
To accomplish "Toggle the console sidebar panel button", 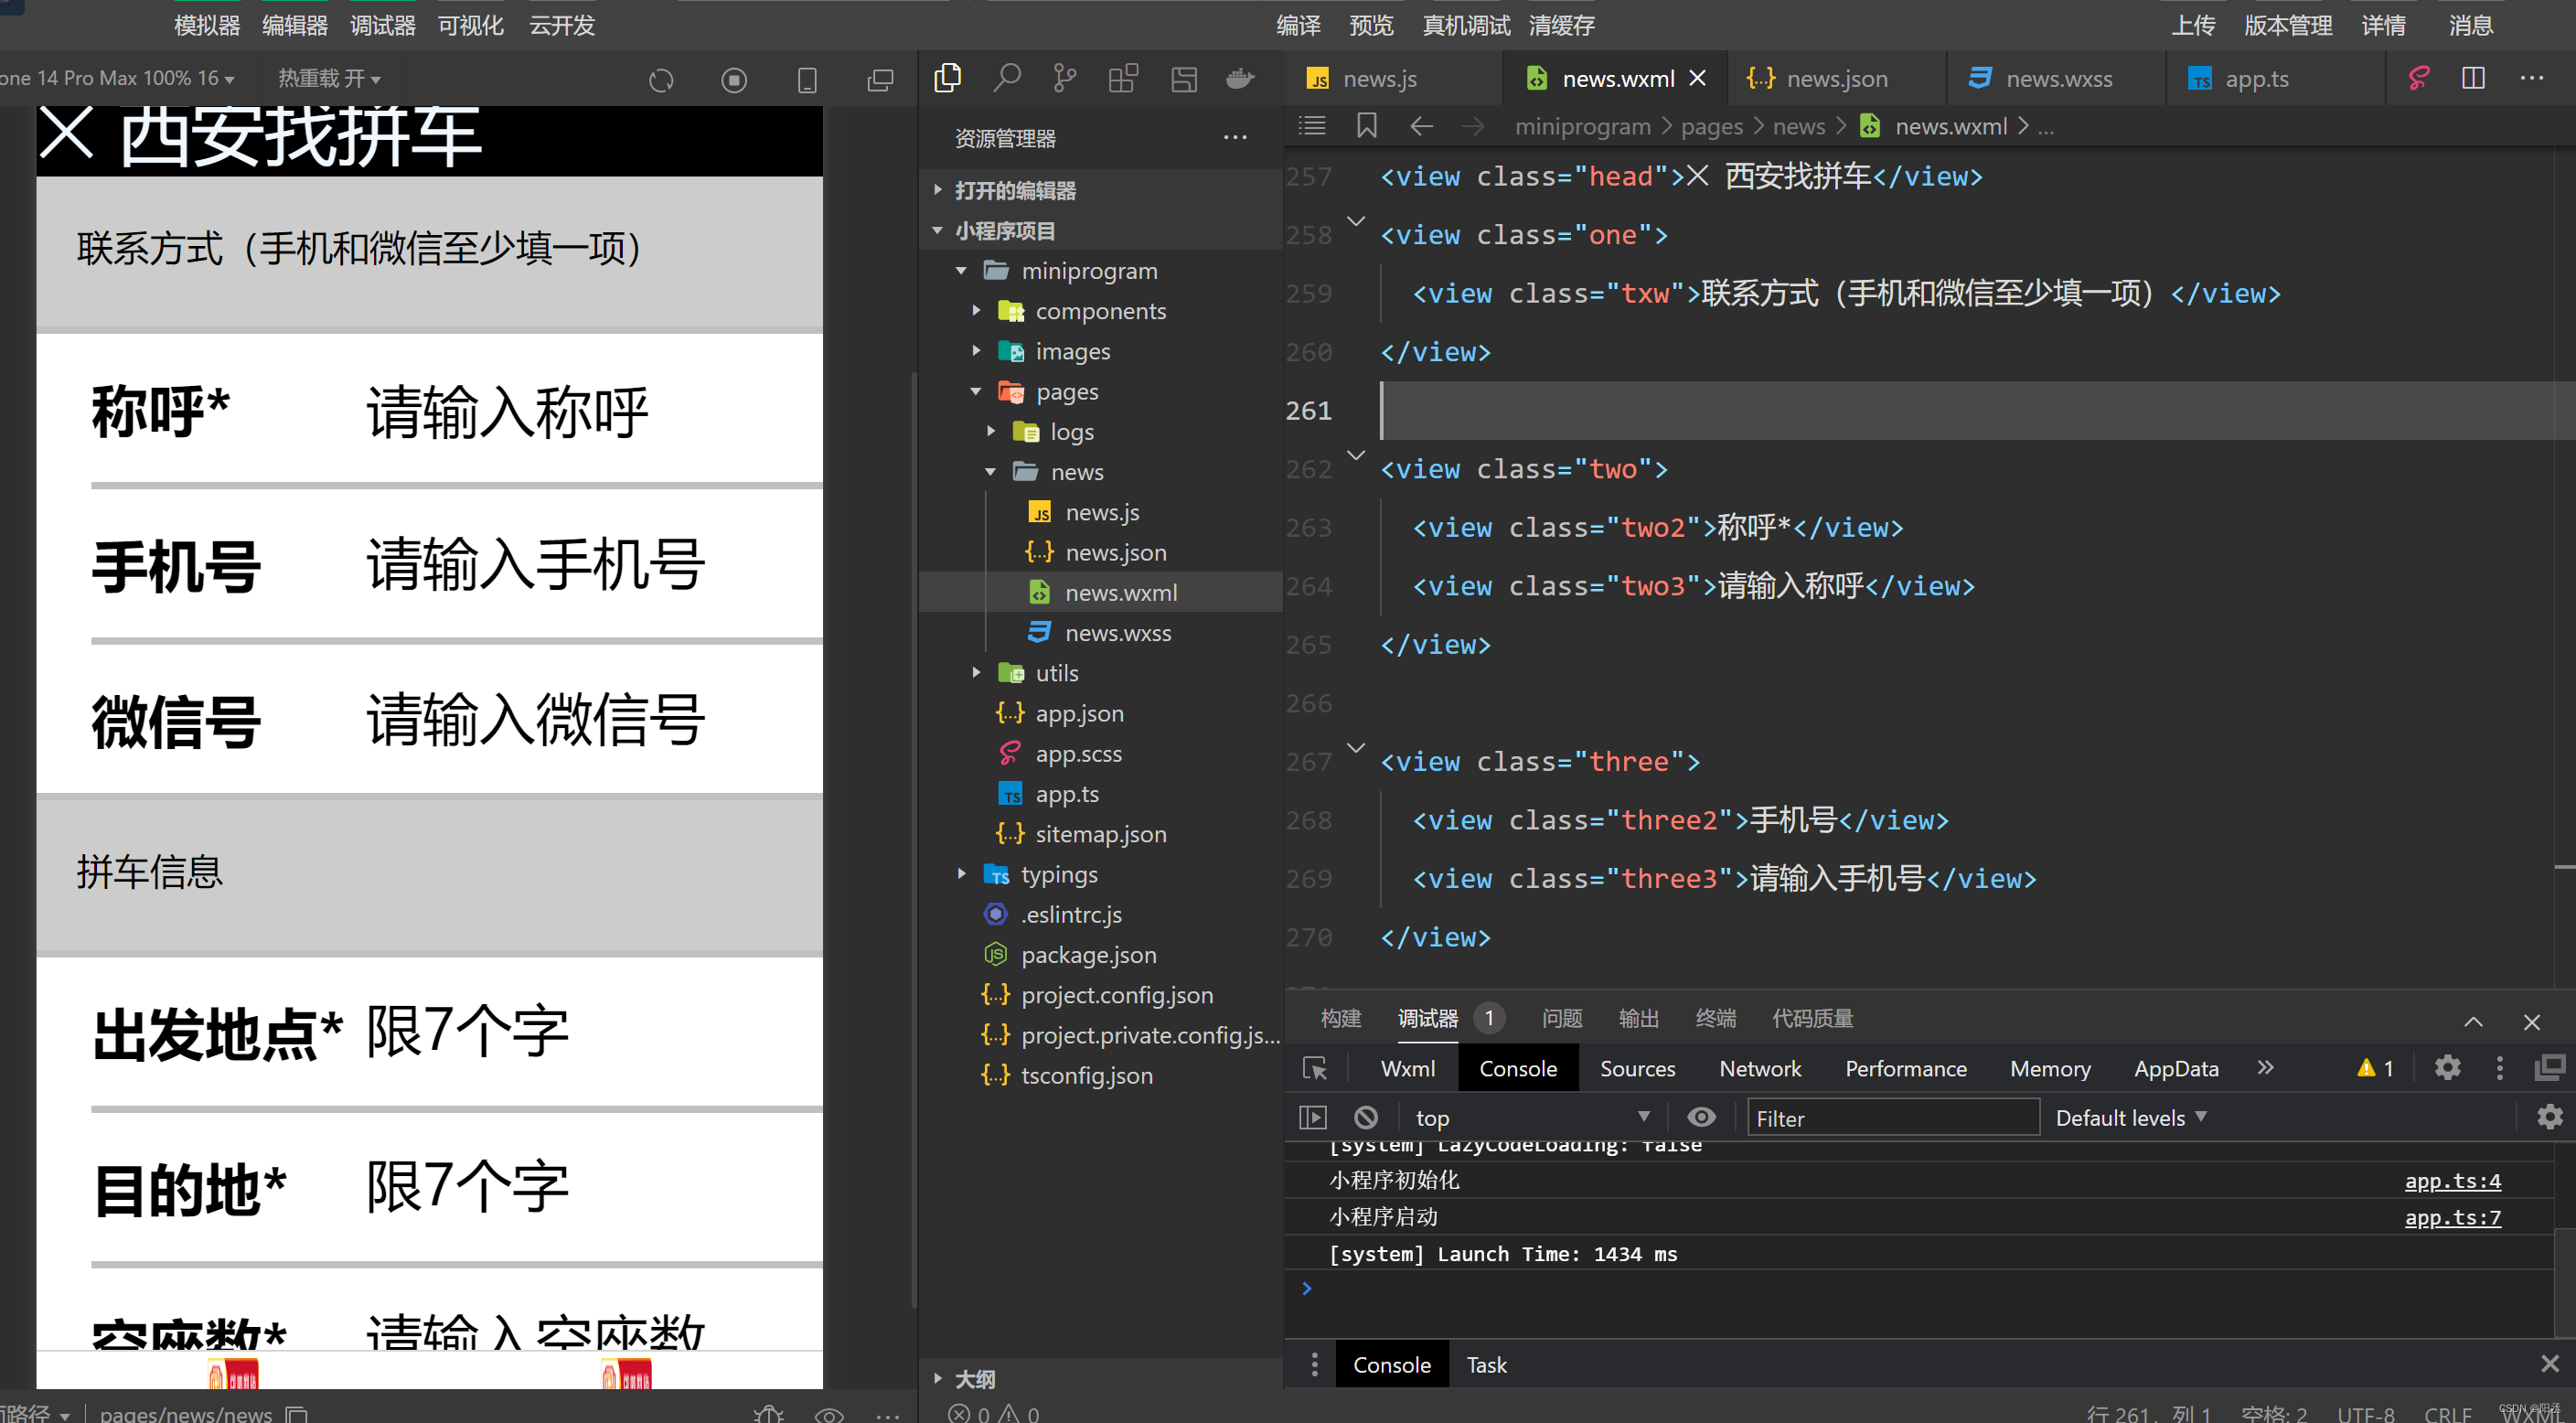I will coord(1312,1117).
